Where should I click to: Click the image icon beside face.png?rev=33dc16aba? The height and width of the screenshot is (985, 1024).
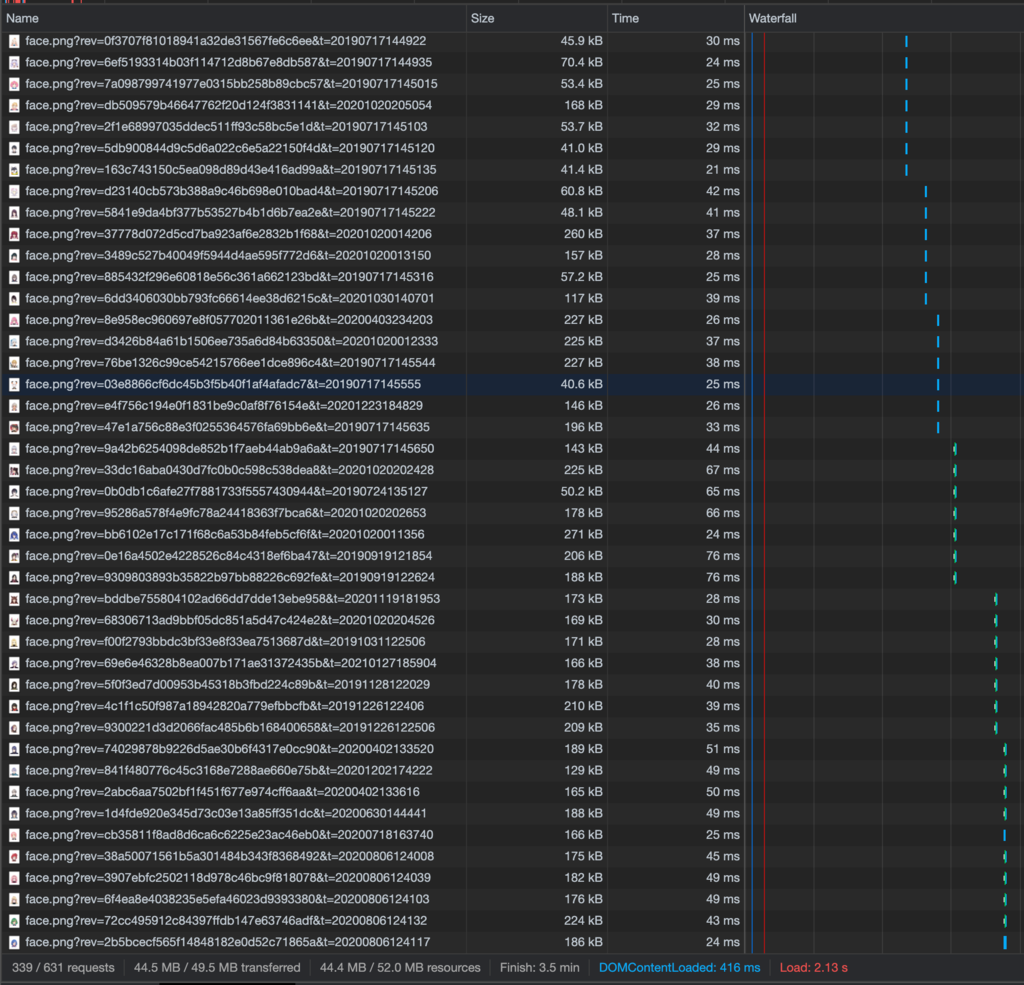coord(14,470)
